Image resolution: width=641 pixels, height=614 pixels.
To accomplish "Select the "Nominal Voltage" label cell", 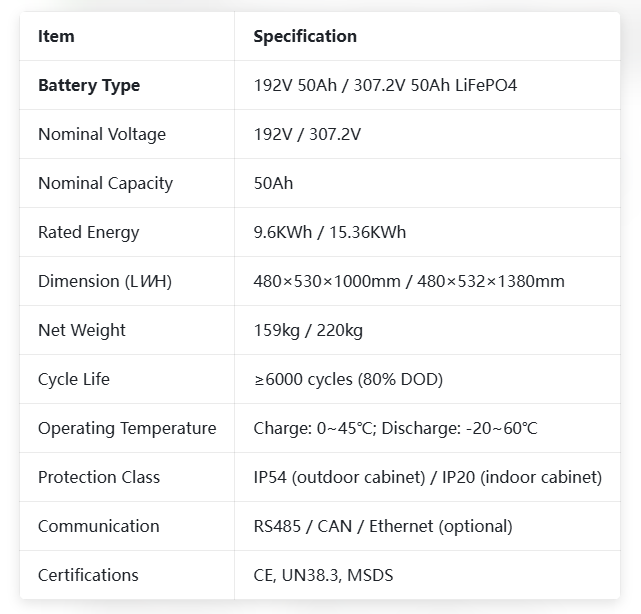I will click(102, 134).
